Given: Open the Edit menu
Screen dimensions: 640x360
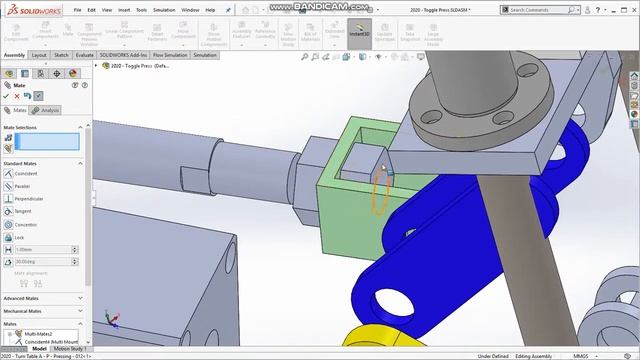Looking at the screenshot, I should tap(91, 10).
